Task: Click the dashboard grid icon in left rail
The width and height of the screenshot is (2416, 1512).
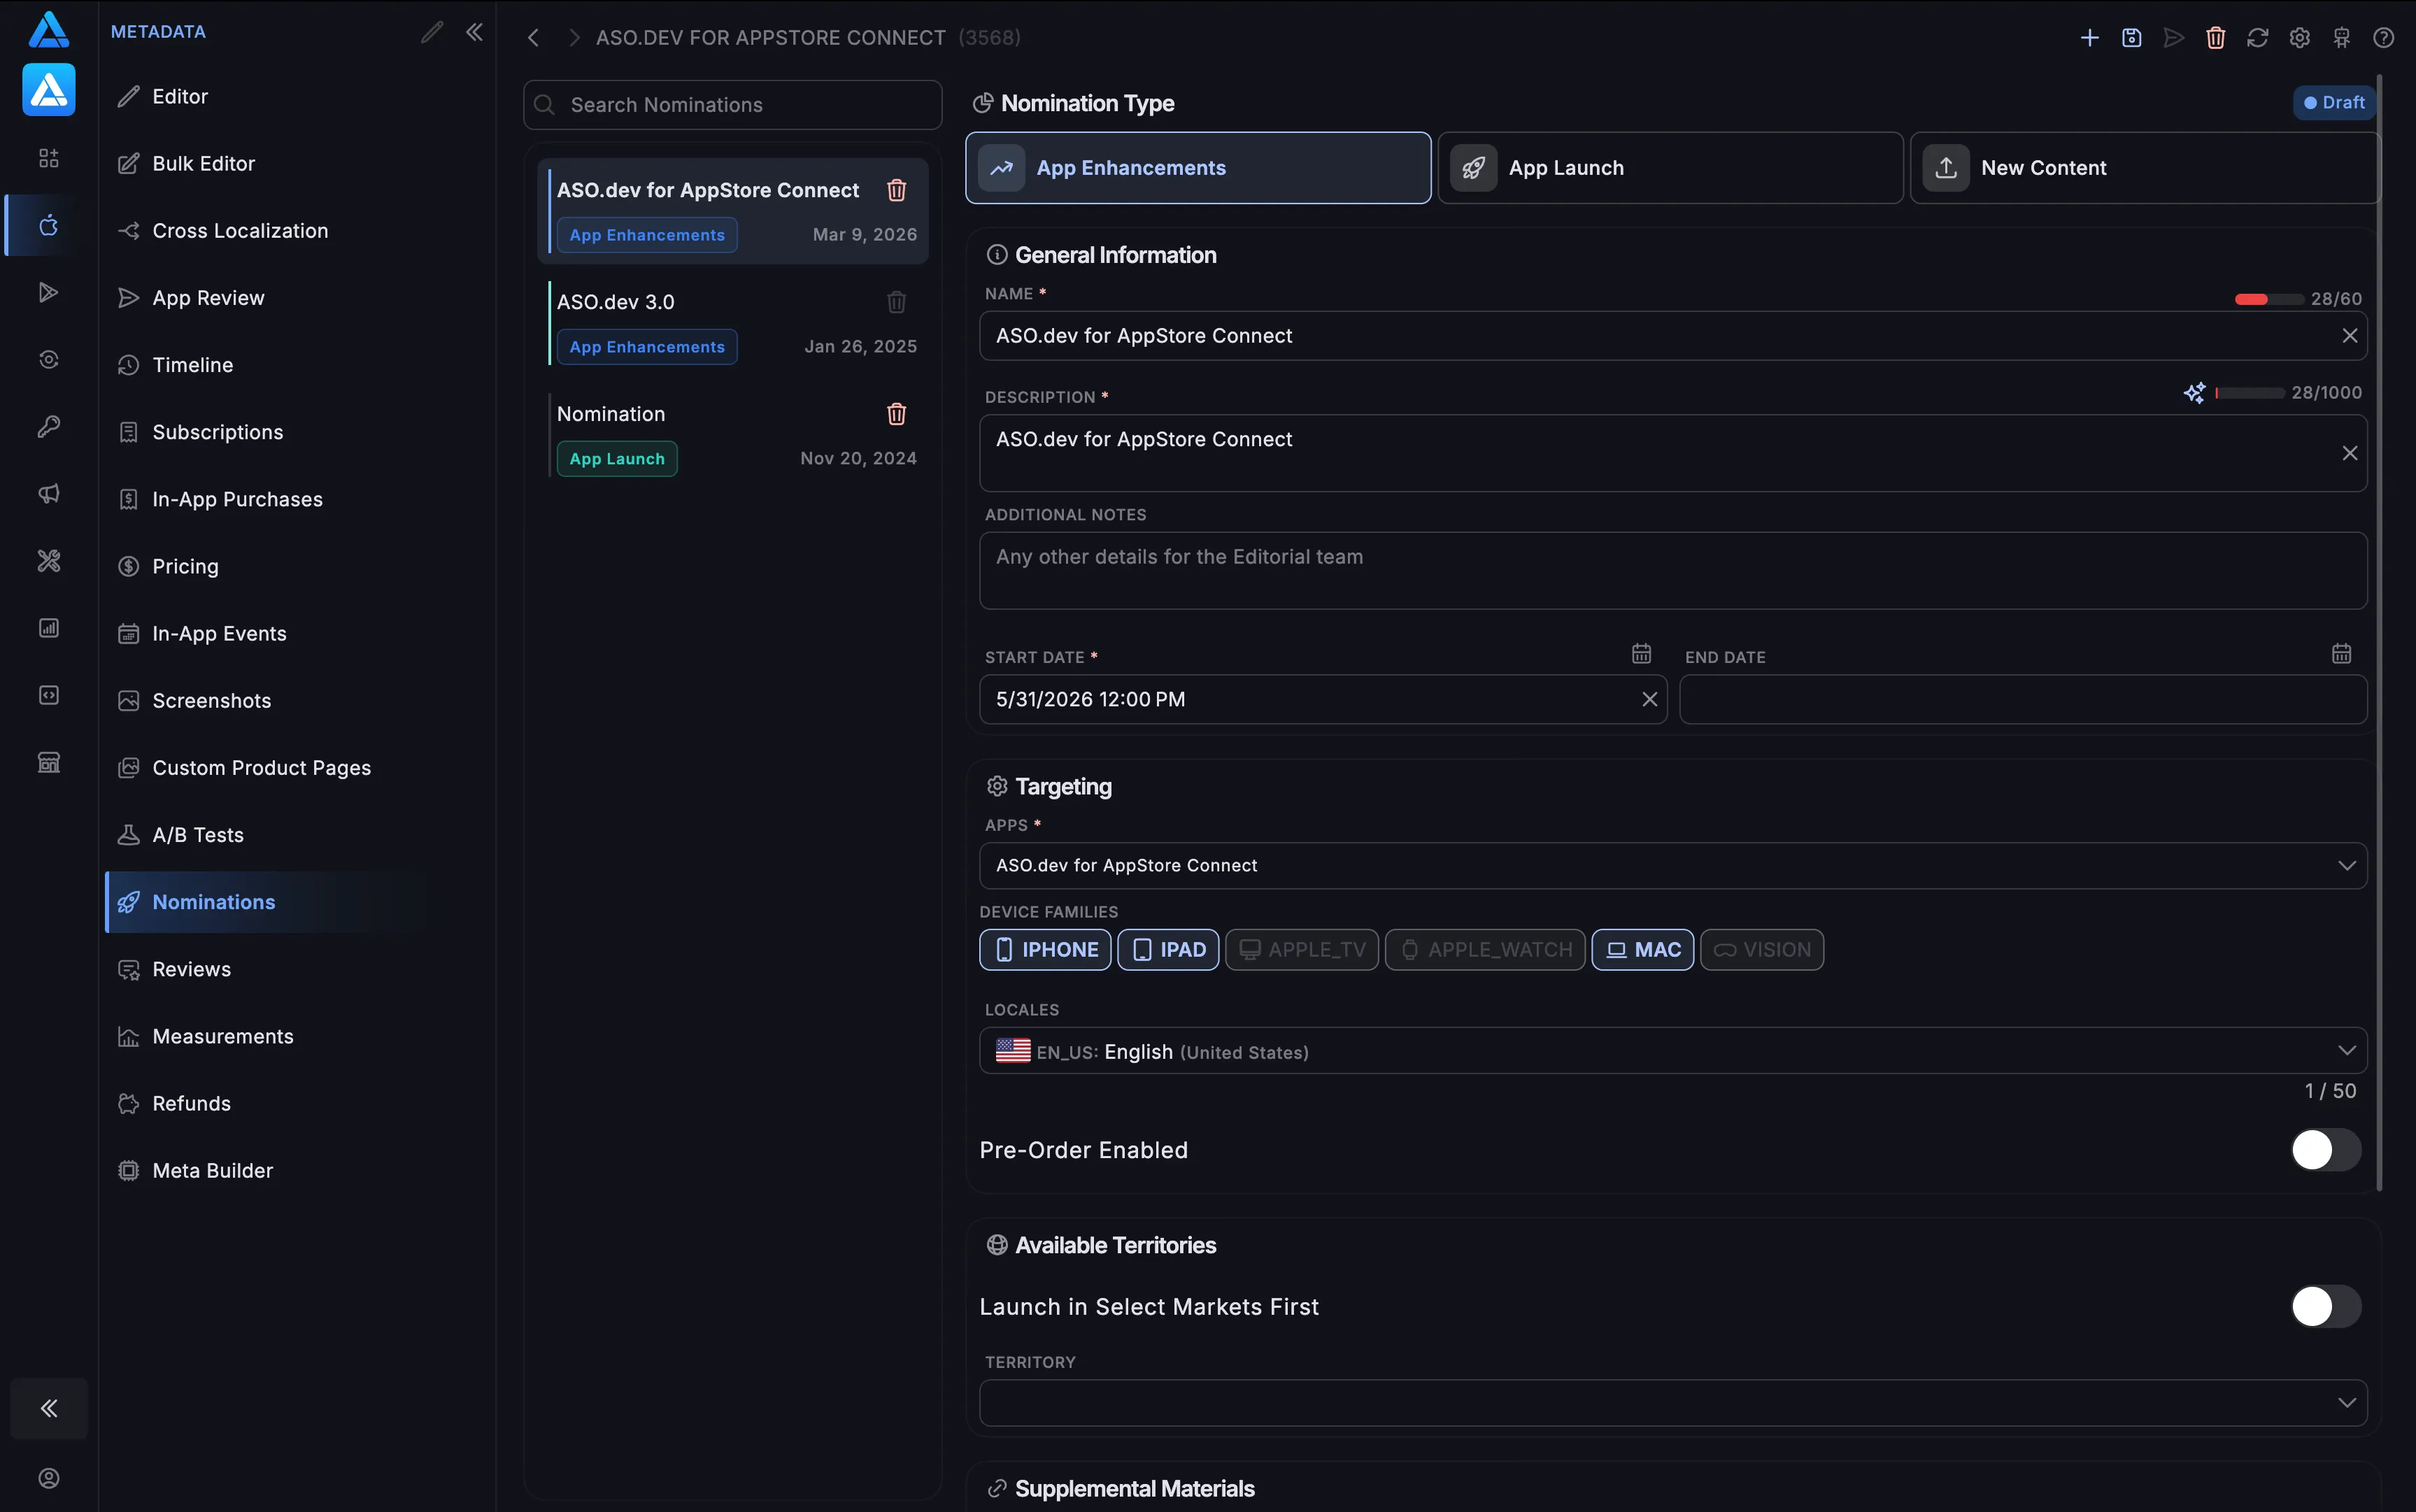Action: tap(49, 158)
